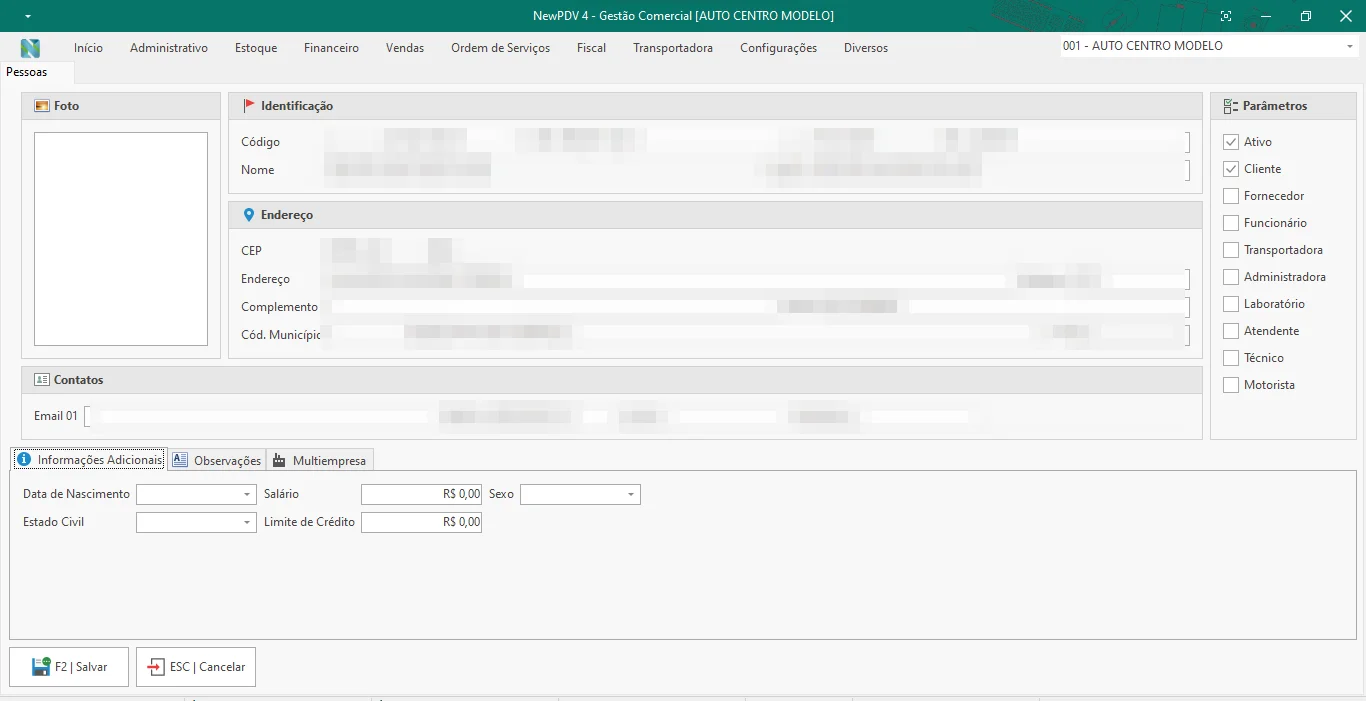Click the red exit icon on ESC Cancelar
The image size is (1366, 701).
[x=156, y=667]
